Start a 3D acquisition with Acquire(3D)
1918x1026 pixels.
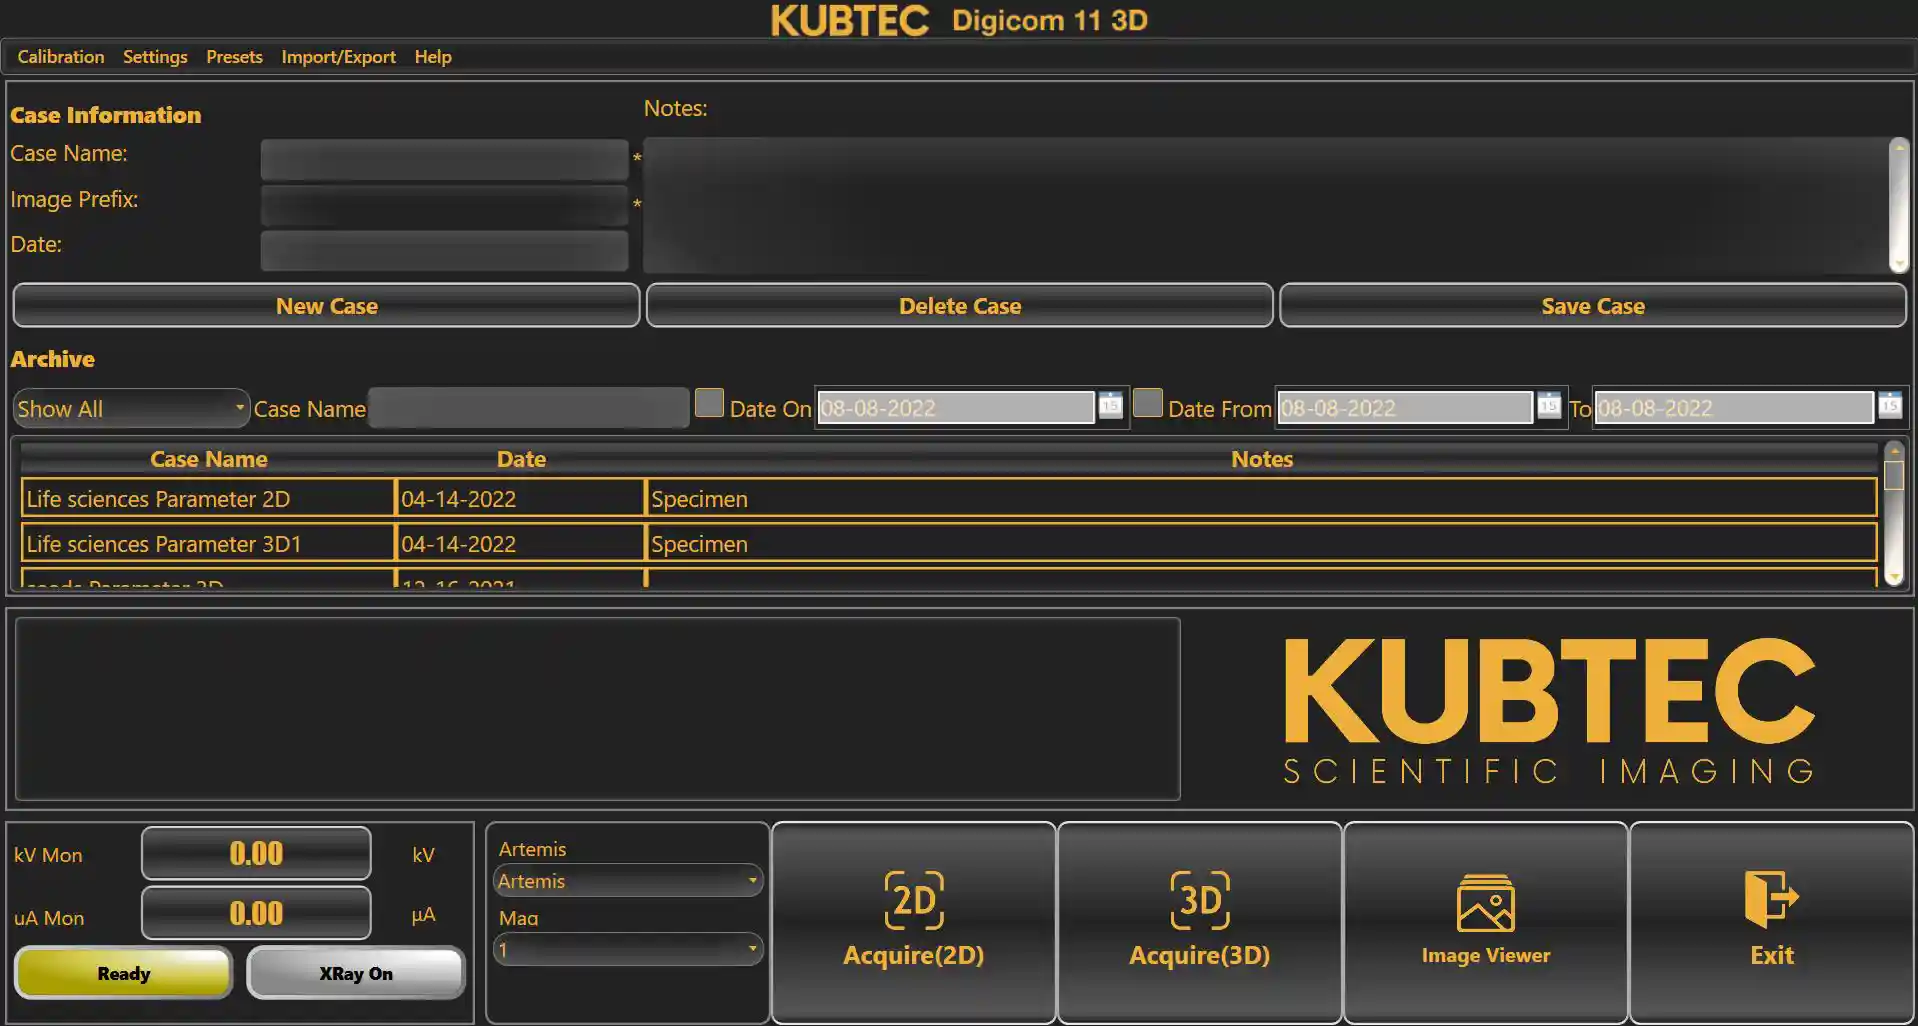1199,922
